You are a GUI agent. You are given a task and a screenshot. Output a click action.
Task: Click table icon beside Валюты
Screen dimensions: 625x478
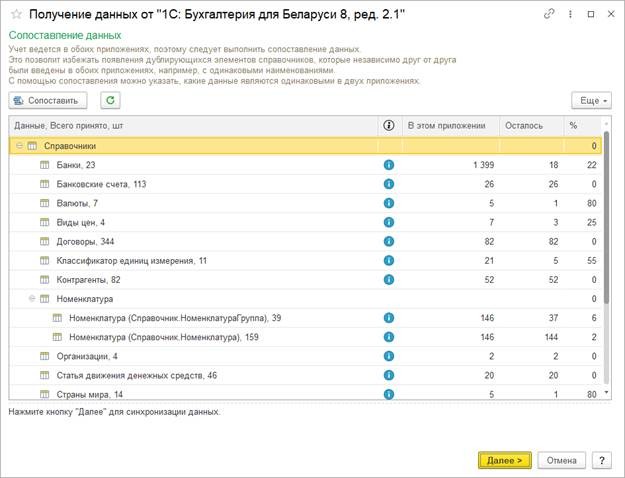(45, 203)
